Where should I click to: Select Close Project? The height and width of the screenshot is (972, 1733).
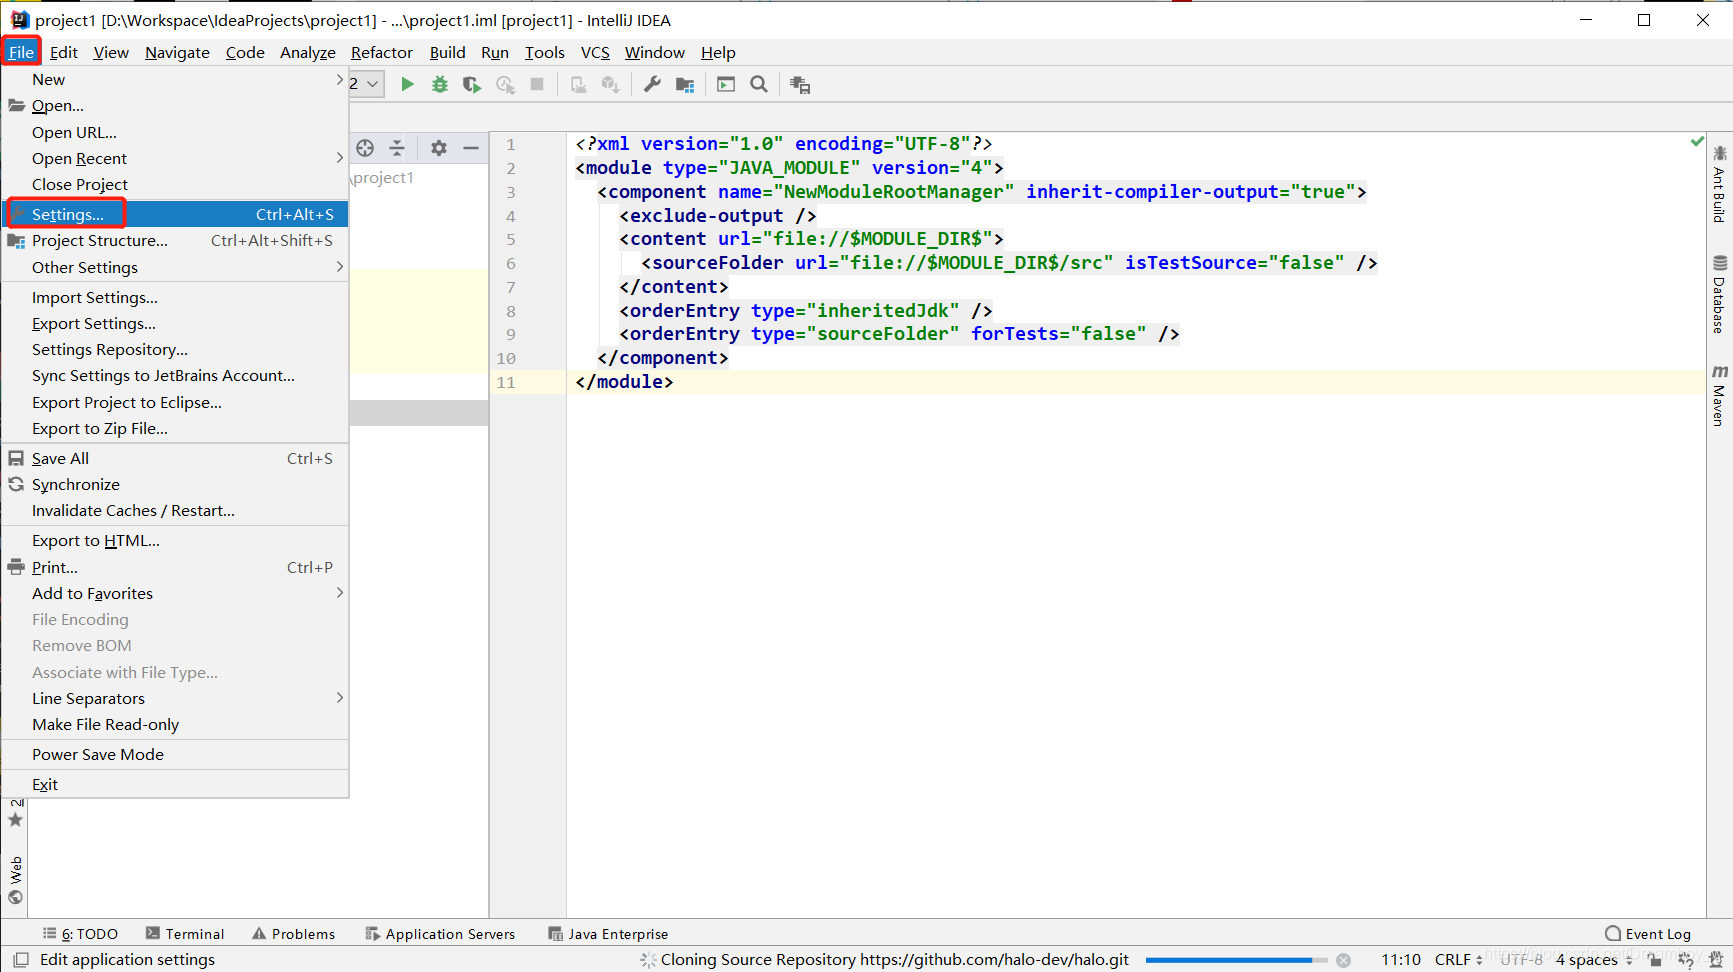(176, 184)
